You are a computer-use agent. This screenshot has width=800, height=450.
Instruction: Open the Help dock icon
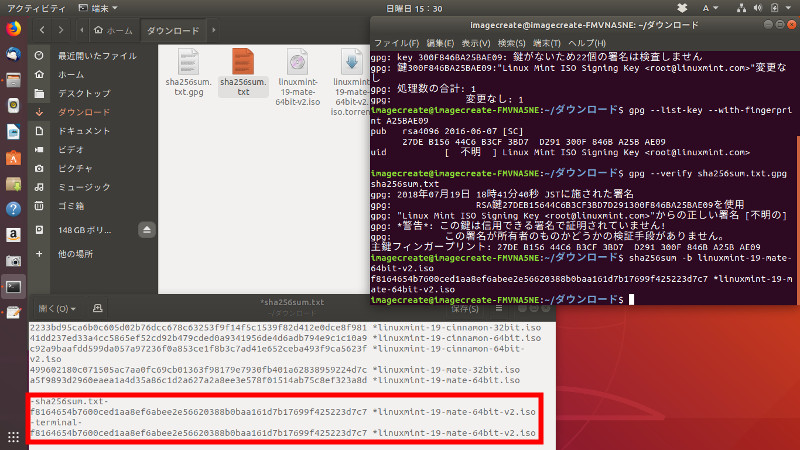click(x=13, y=209)
